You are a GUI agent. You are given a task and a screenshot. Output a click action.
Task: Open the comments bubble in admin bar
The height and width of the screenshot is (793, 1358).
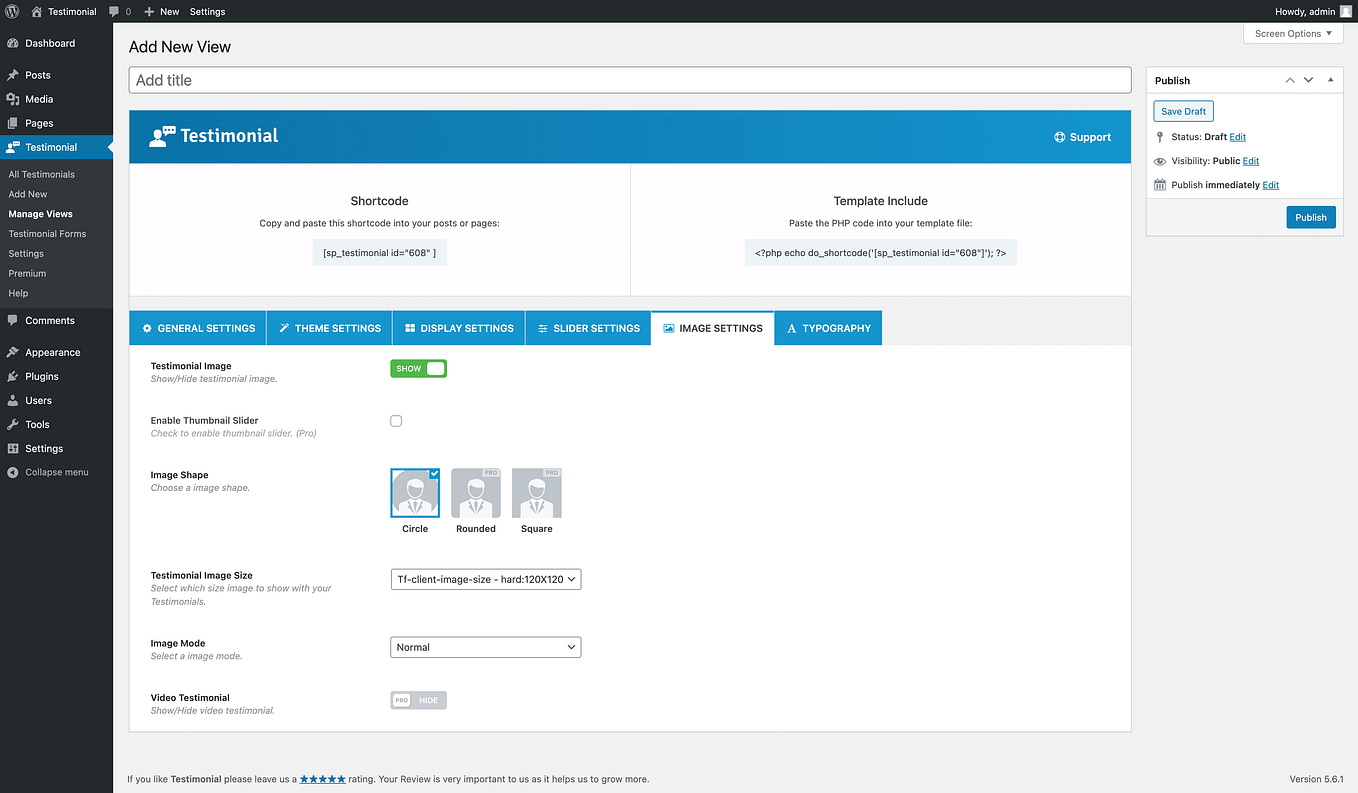pos(119,11)
